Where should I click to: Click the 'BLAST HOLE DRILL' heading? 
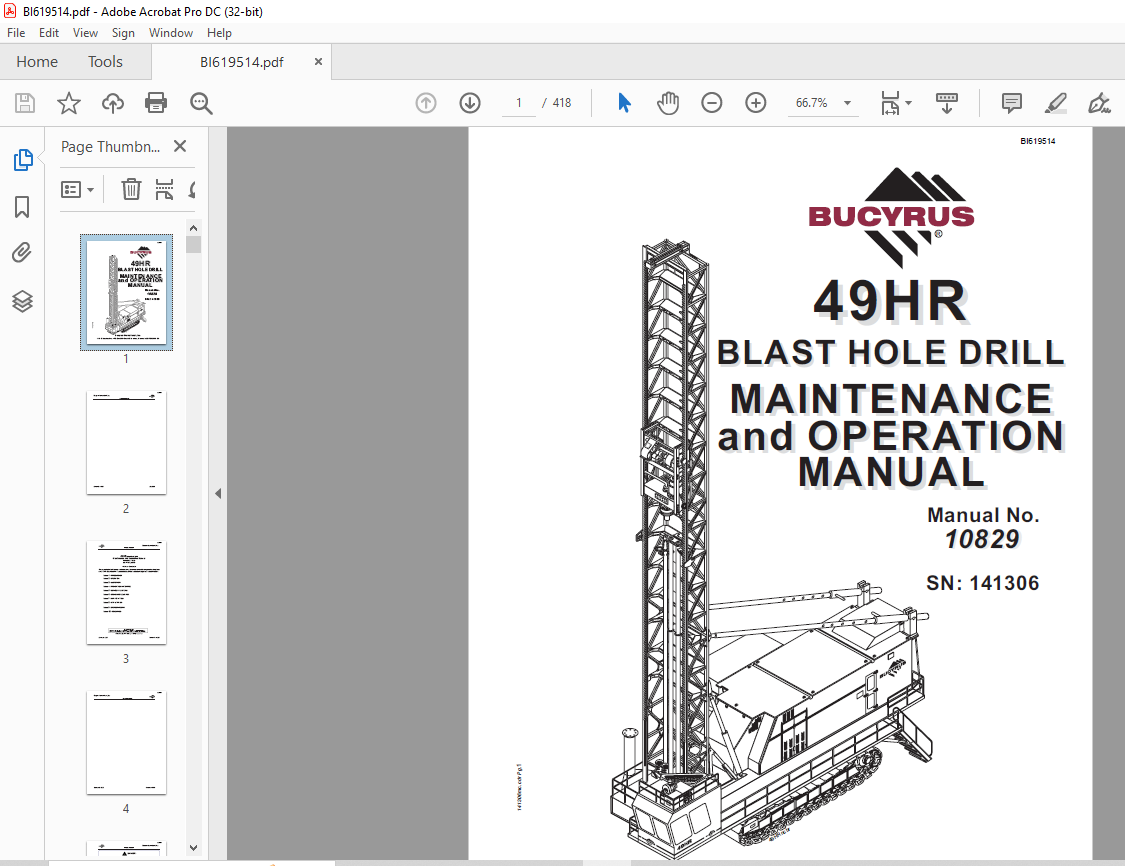click(x=890, y=352)
